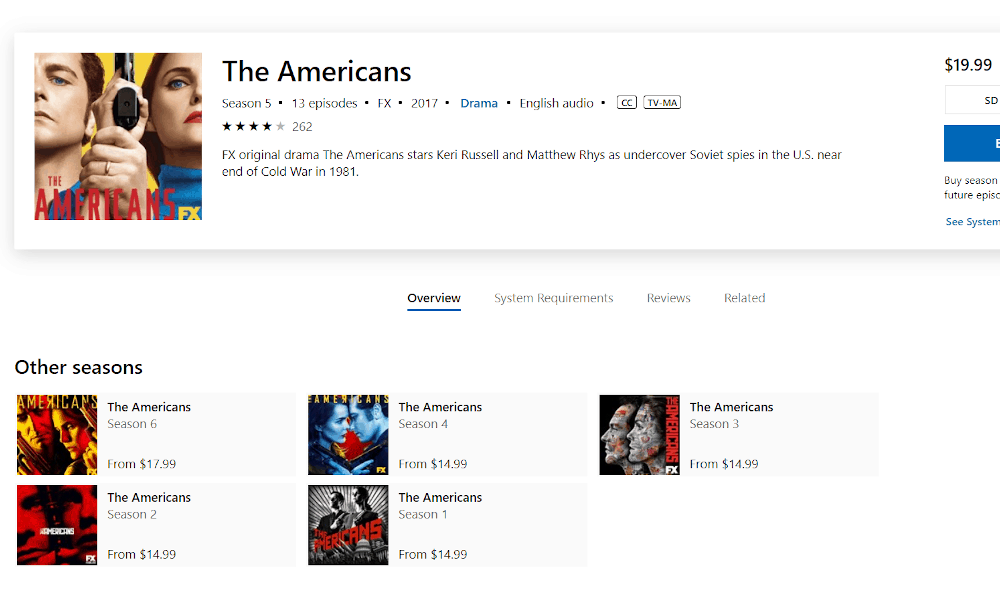Viewport: 1000px width, 600px height.
Task: Open the Season 4 poster thumbnail
Action: (348, 435)
